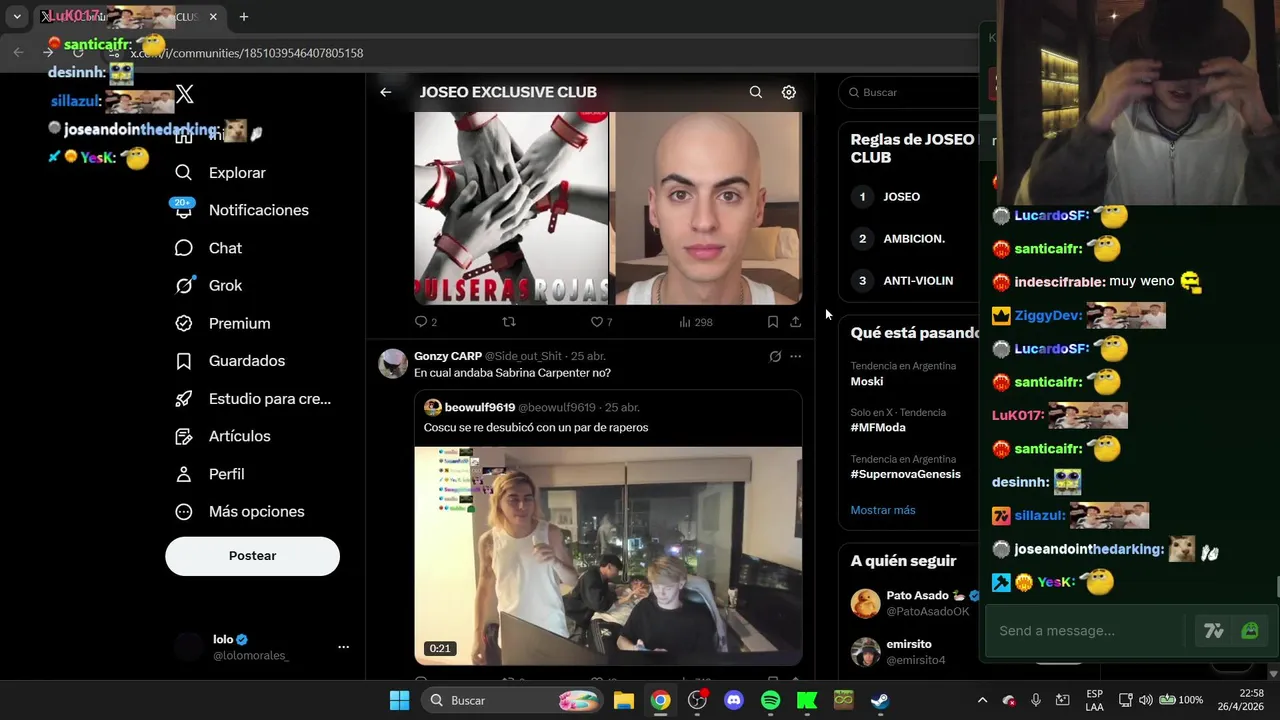
Task: Open Spotify from the taskbar
Action: click(771, 700)
